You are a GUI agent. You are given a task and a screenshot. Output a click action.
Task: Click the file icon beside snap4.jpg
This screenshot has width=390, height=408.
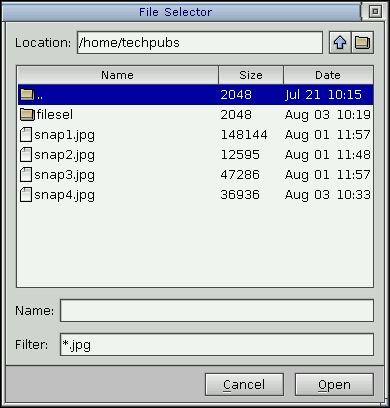pyautogui.click(x=26, y=195)
